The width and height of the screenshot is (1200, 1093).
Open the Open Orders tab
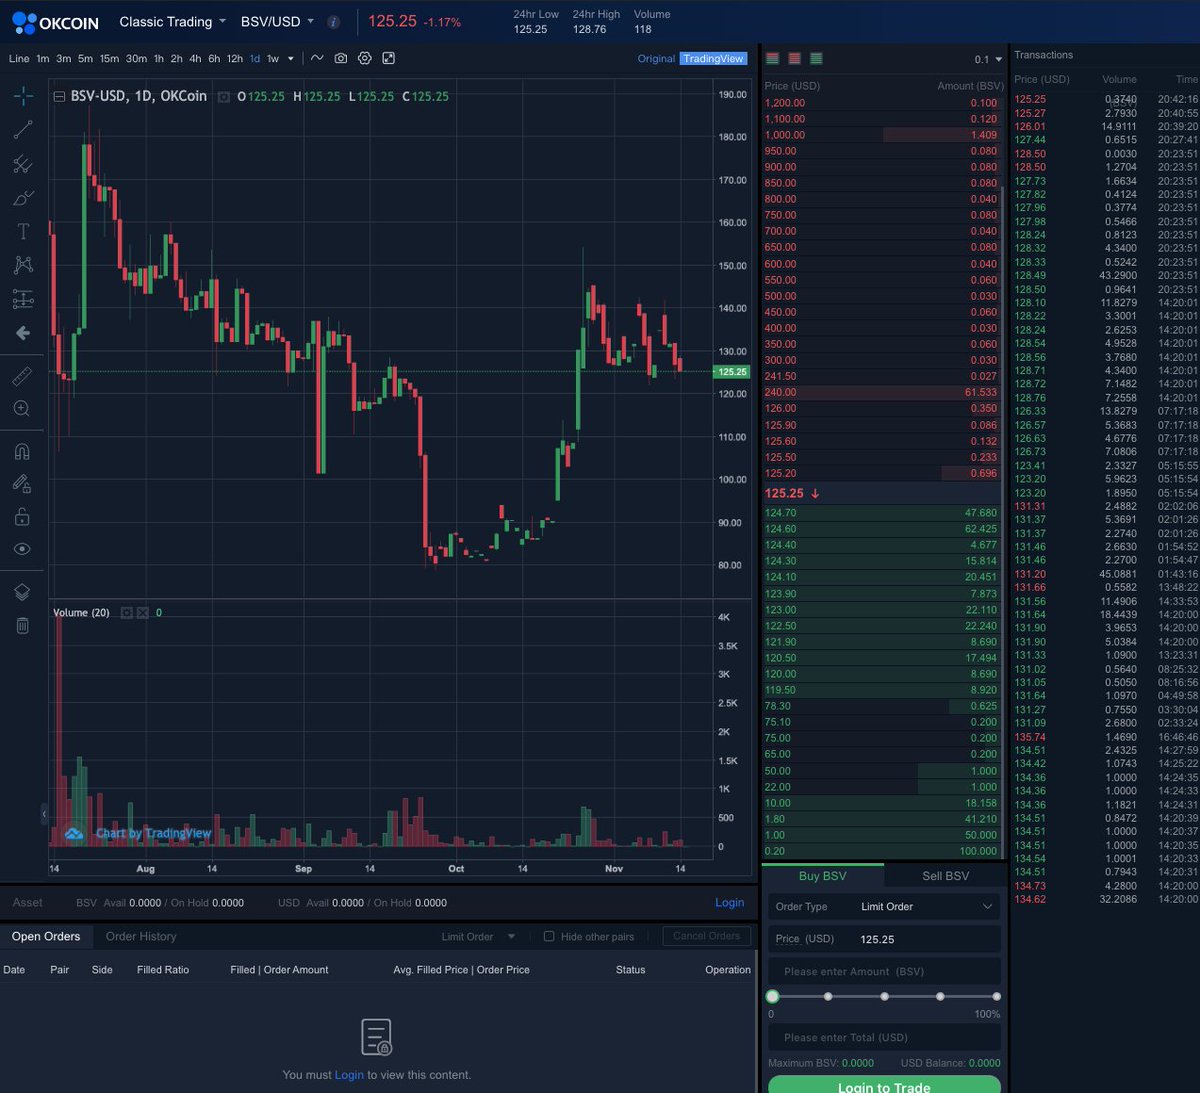(46, 937)
